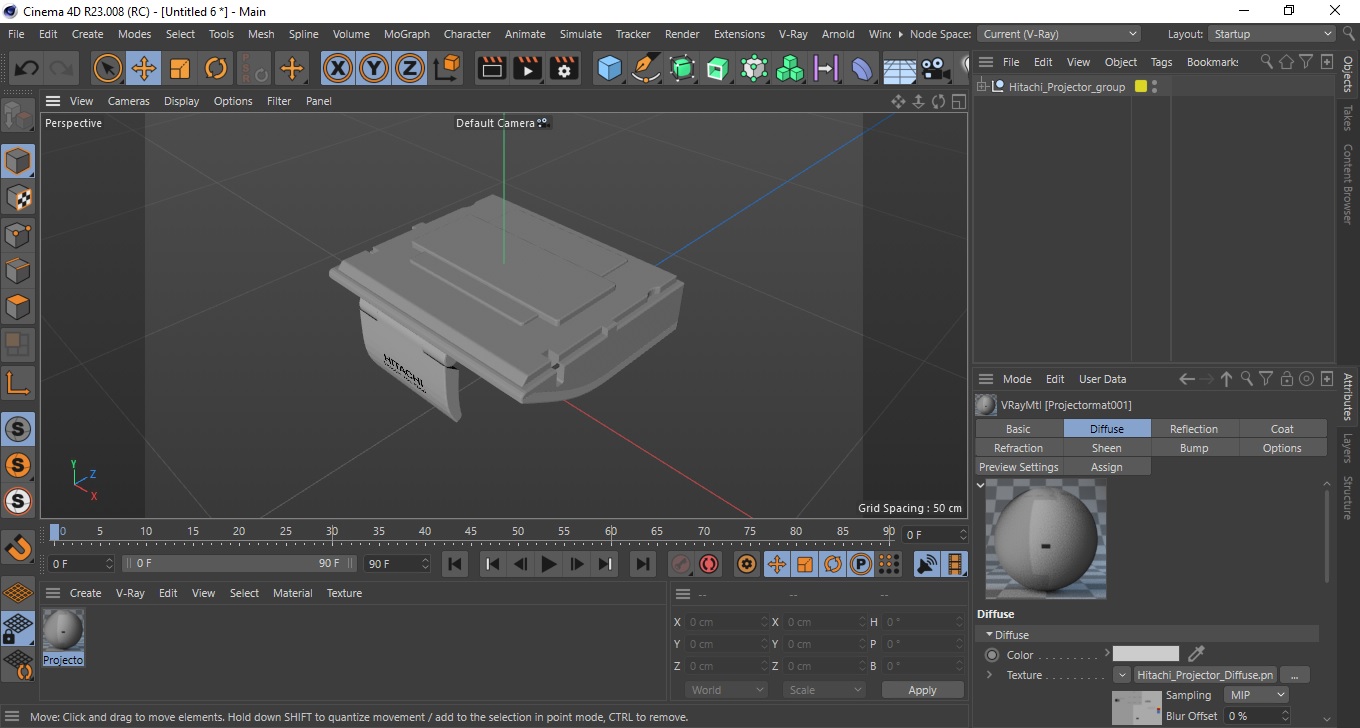Open the Sampling MIP dropdown
The width and height of the screenshot is (1360, 728).
[x=1257, y=695]
